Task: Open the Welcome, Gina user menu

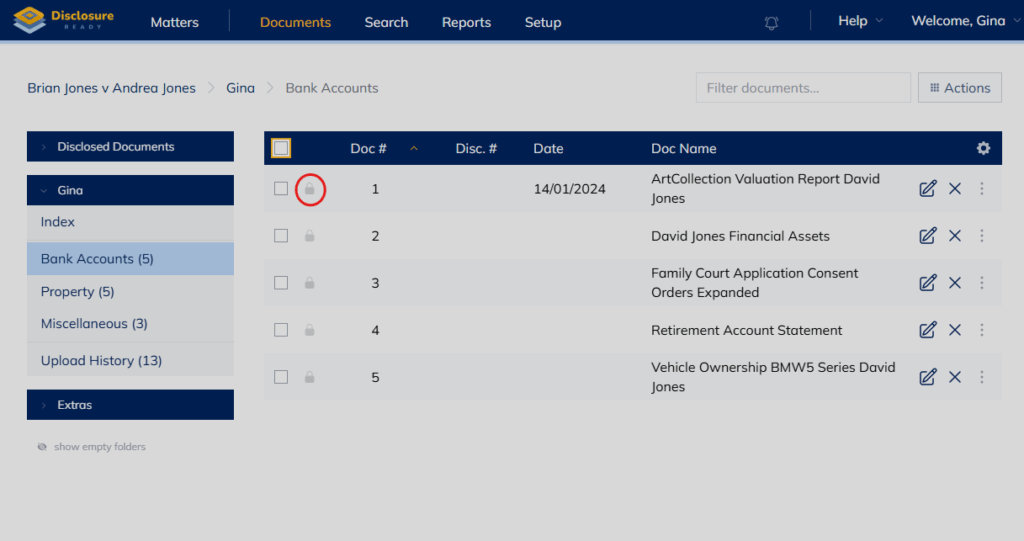Action: [965, 21]
